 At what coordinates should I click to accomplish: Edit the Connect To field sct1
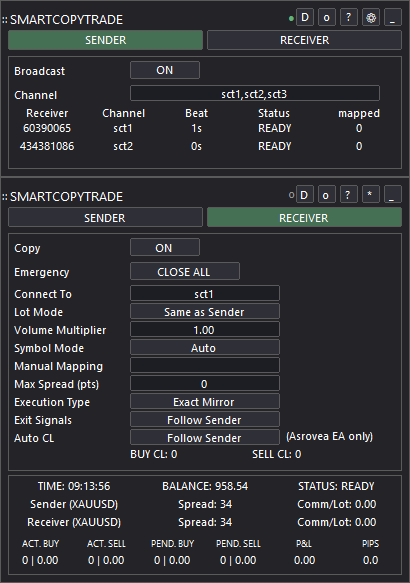(205, 294)
